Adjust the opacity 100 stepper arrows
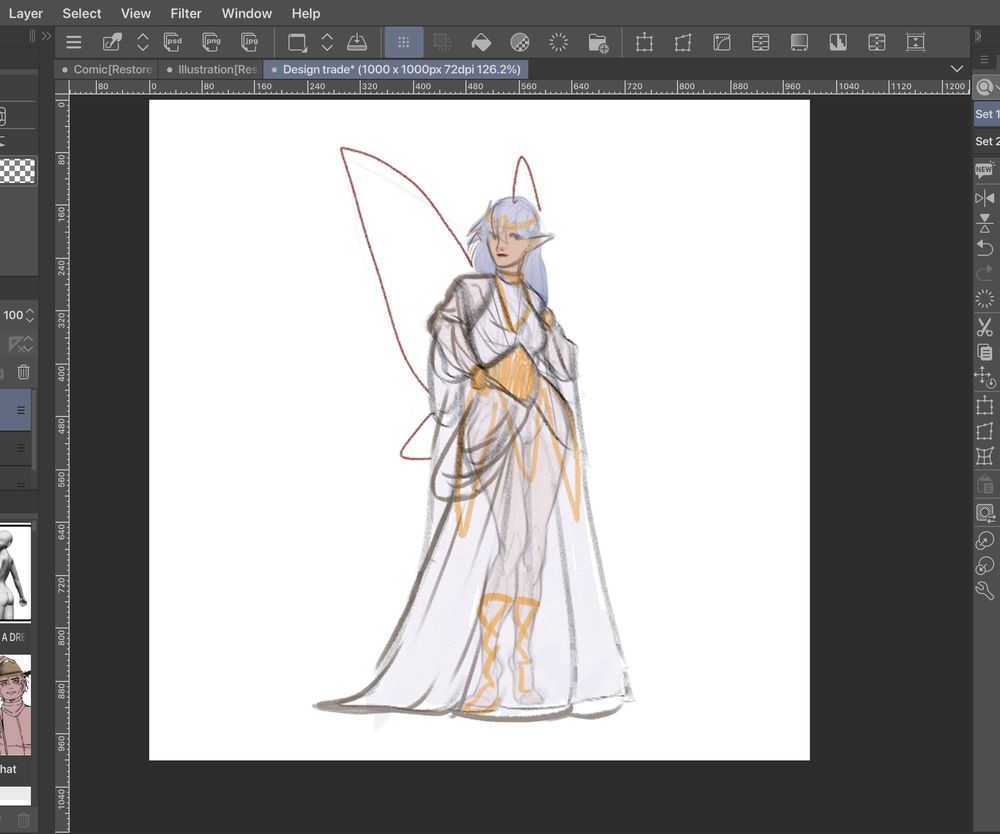The height and width of the screenshot is (834, 1000). (29, 315)
